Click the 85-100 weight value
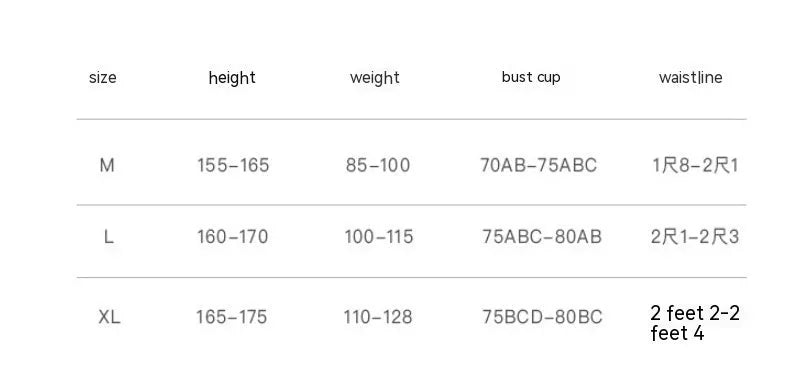Image resolution: width=812 pixels, height=376 pixels. 378,166
